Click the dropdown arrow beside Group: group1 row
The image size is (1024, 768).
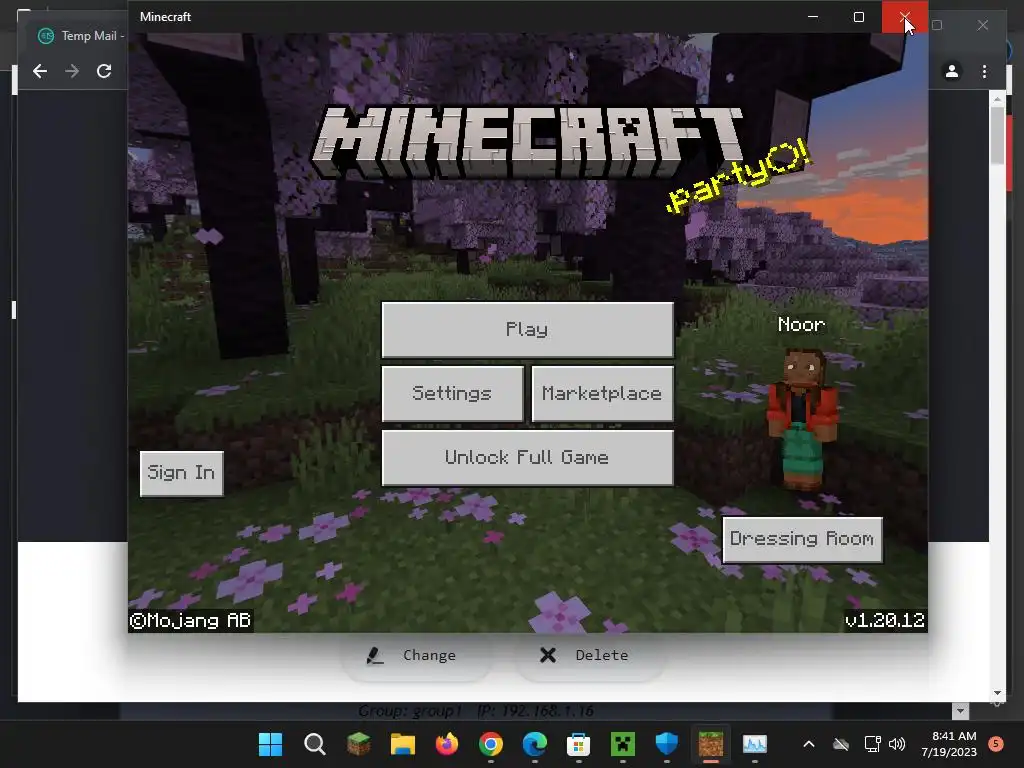(x=960, y=711)
